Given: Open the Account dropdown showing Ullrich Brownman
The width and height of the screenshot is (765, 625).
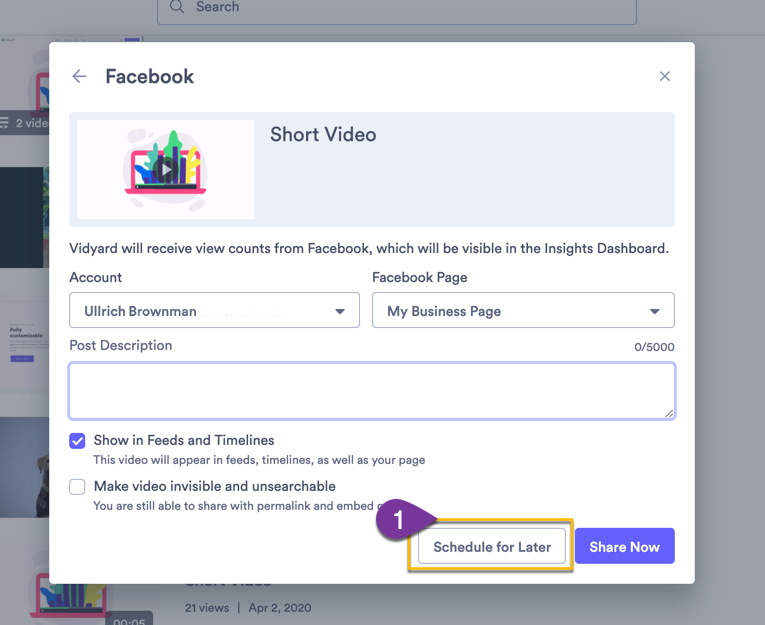Looking at the screenshot, I should [214, 310].
